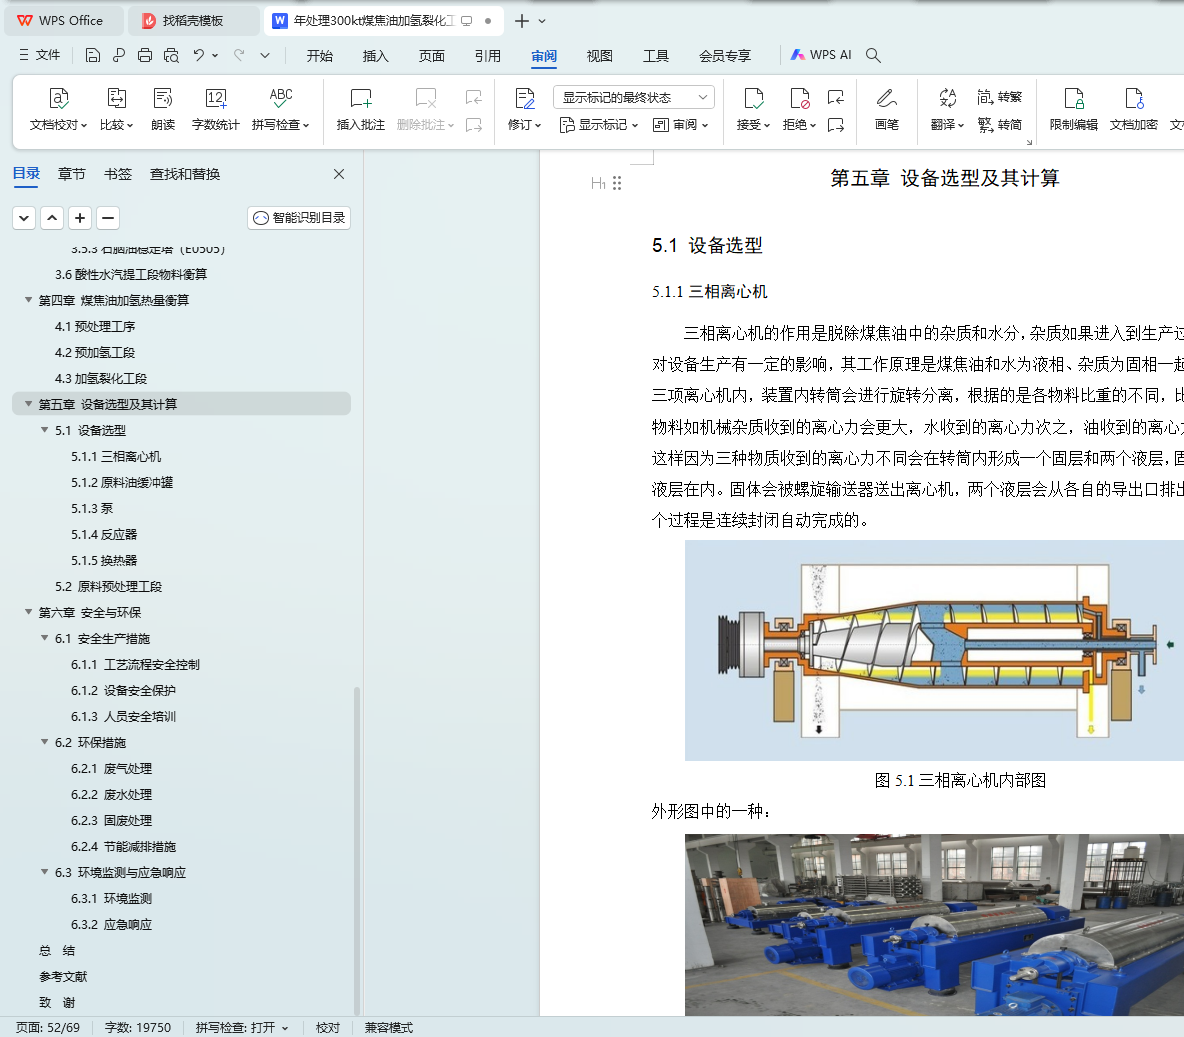Click the collapse-level minus button in outline
Image resolution: width=1184 pixels, height=1037 pixels.
108,218
